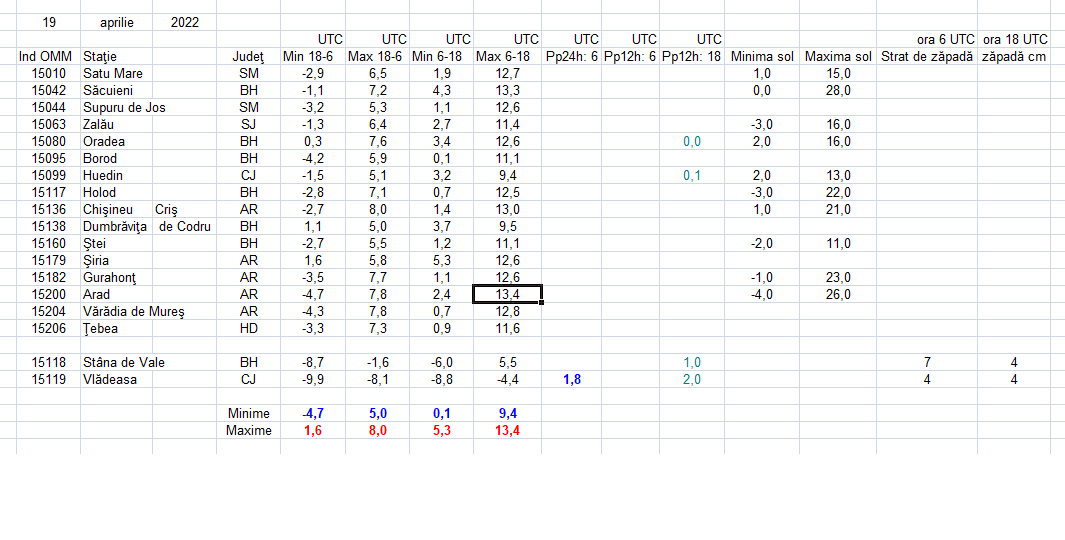This screenshot has height=540, width=1065.
Task: Click Vlădeasa's Min 18-6 value '-9,9'
Action: point(313,379)
